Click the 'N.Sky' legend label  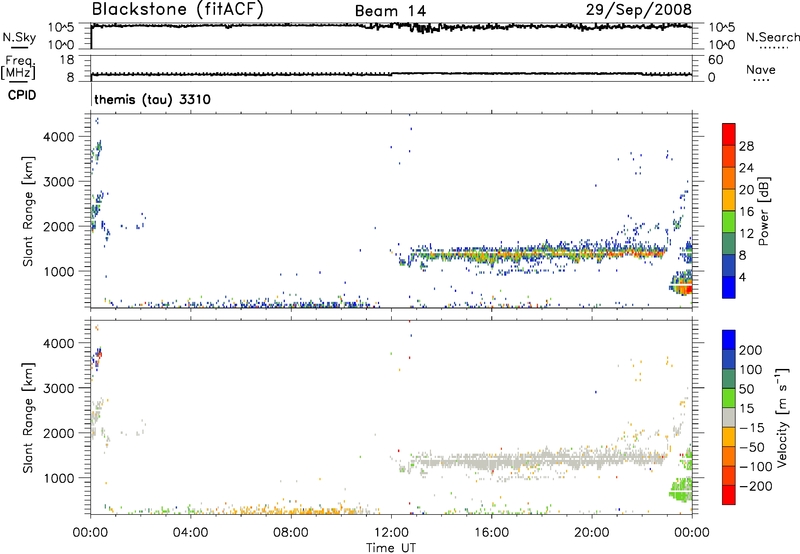coord(19,37)
